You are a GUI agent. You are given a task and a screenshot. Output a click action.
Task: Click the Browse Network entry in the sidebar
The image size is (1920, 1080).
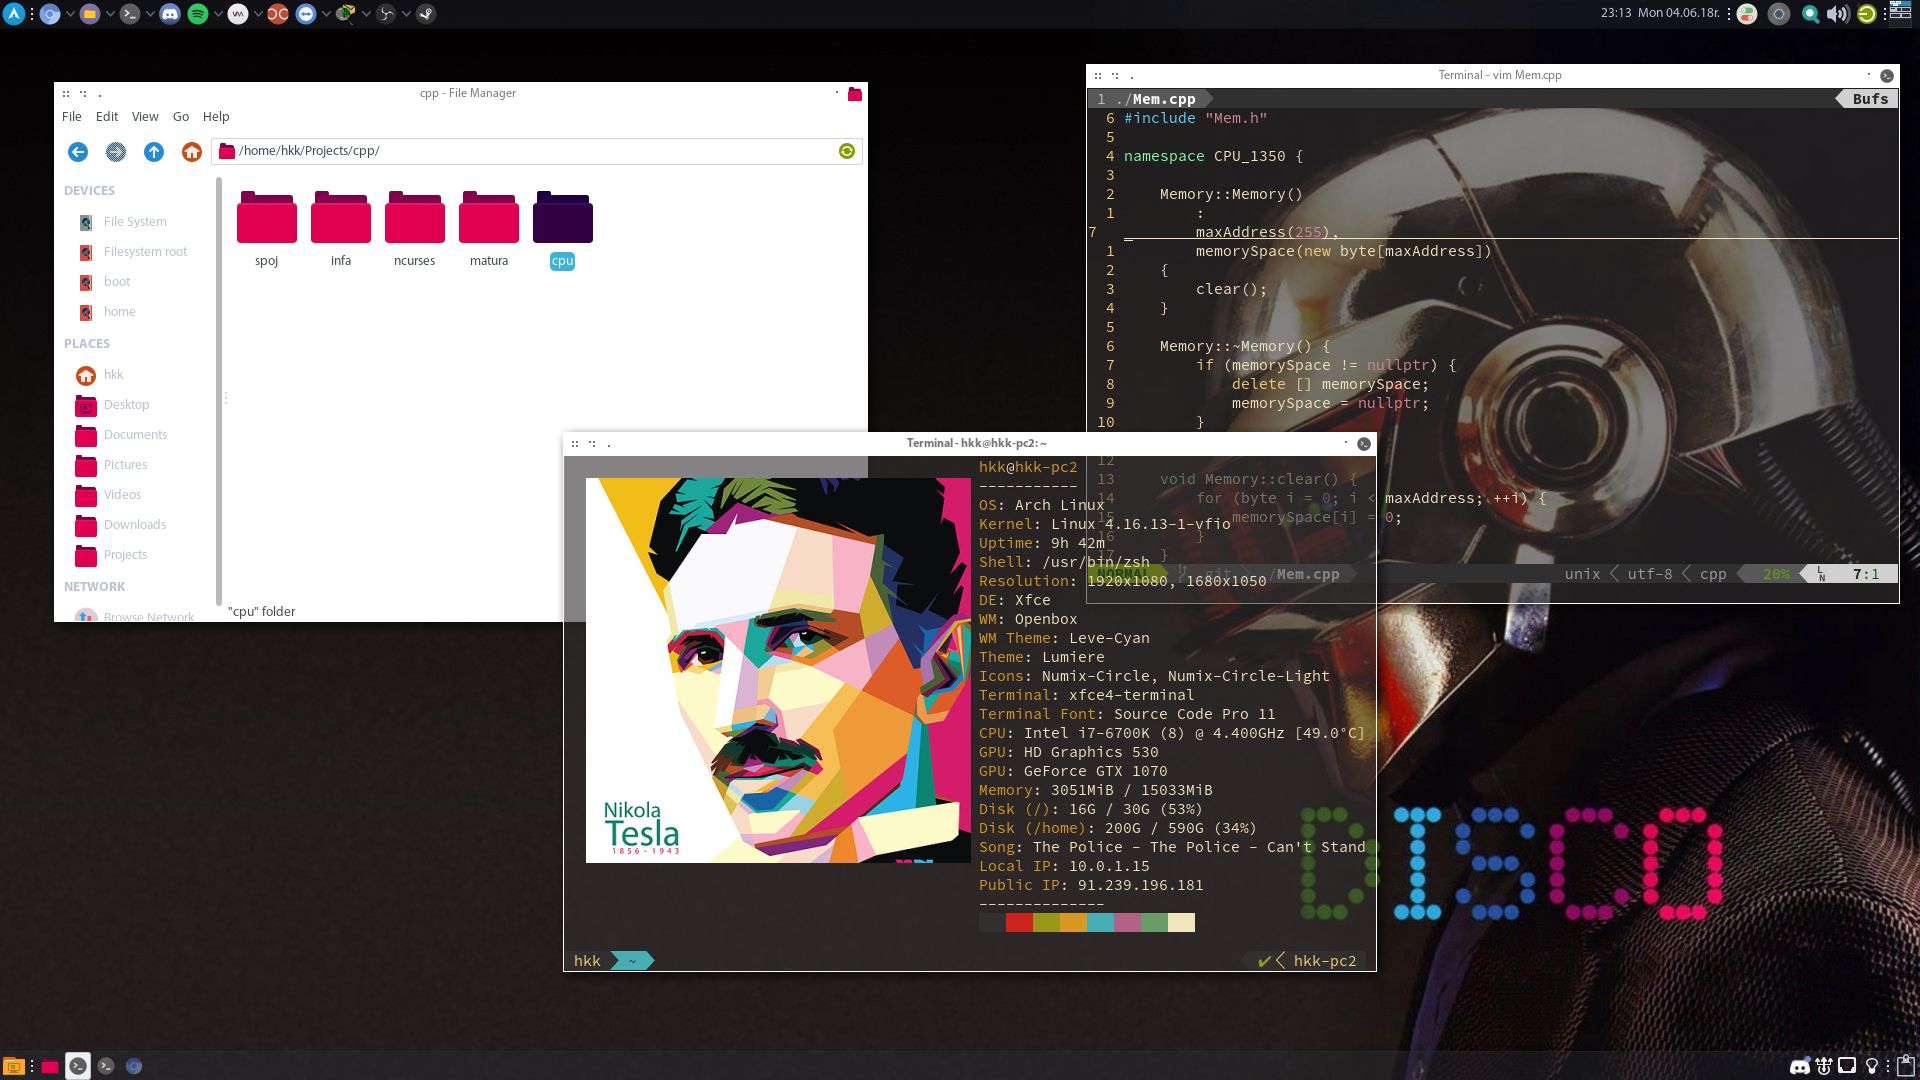click(x=148, y=617)
